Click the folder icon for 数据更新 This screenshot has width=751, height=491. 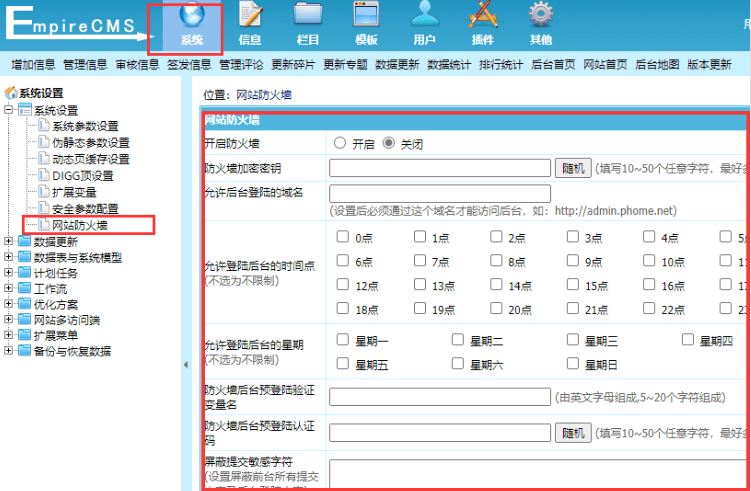point(24,241)
